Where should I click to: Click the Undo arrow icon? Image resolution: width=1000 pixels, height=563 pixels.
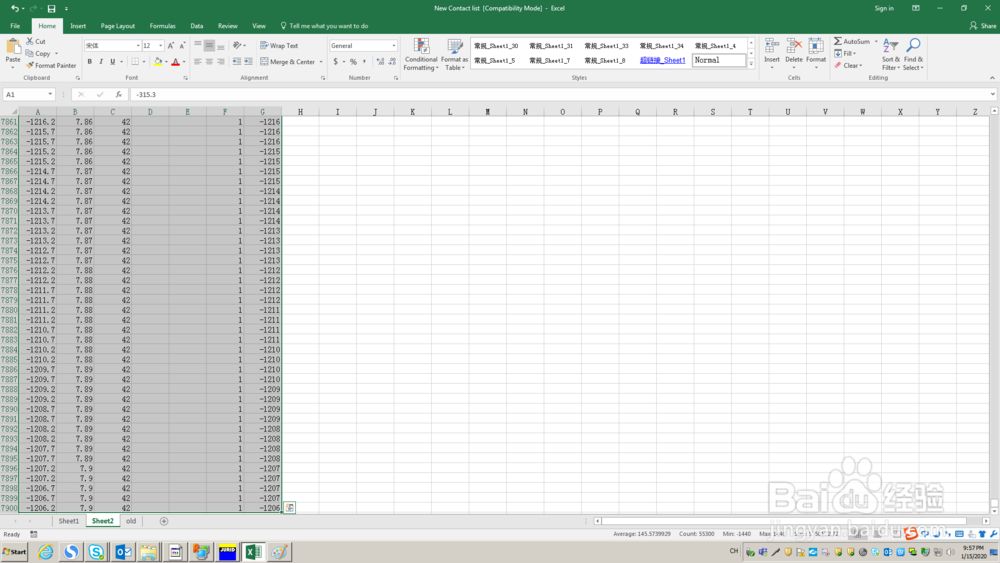tap(15, 8)
